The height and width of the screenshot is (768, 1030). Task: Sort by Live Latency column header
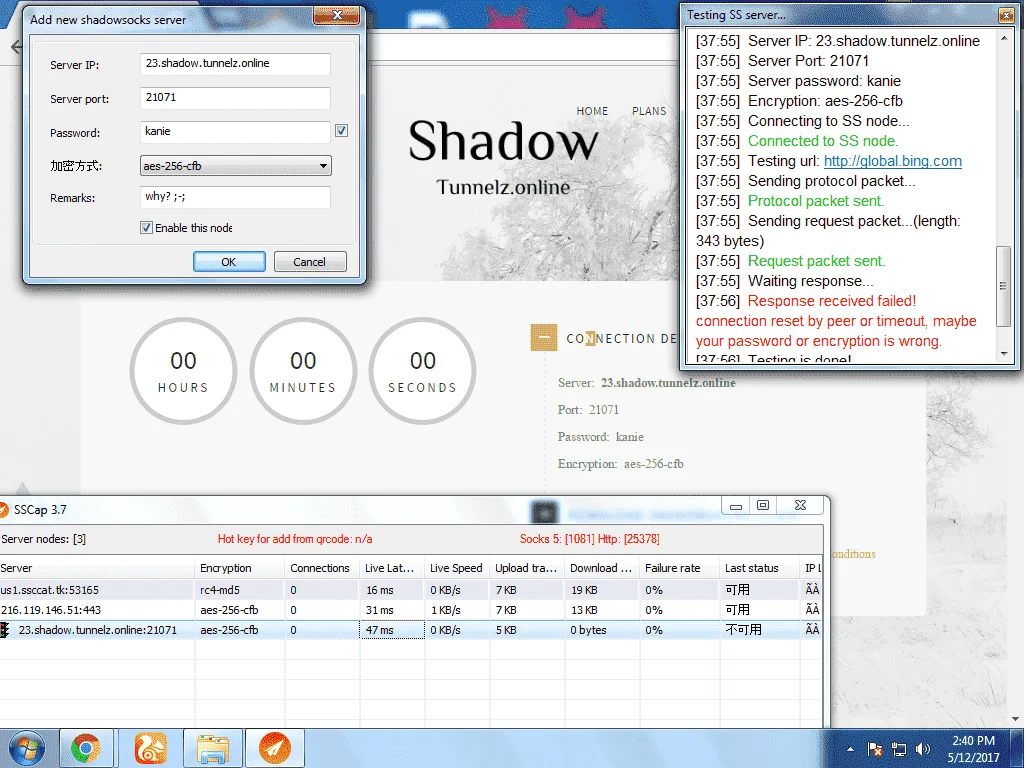point(392,568)
